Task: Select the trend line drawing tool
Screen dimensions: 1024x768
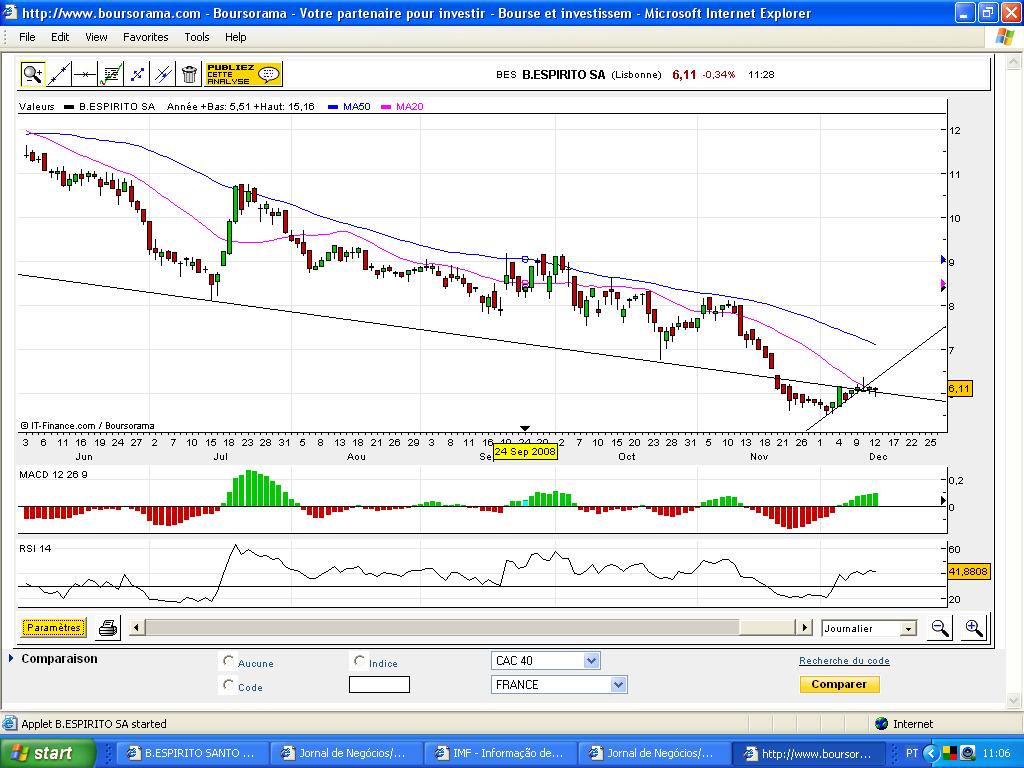Action: [59, 74]
